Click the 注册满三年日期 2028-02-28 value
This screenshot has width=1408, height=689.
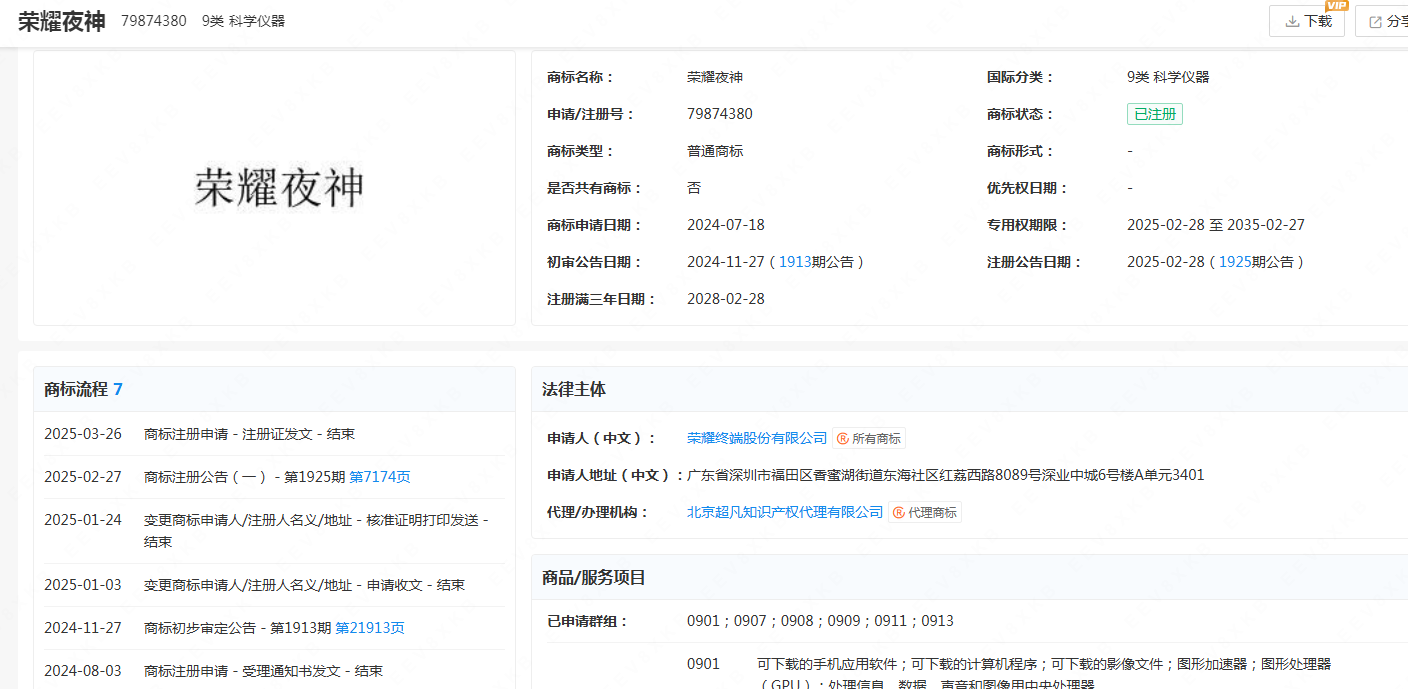[726, 299]
